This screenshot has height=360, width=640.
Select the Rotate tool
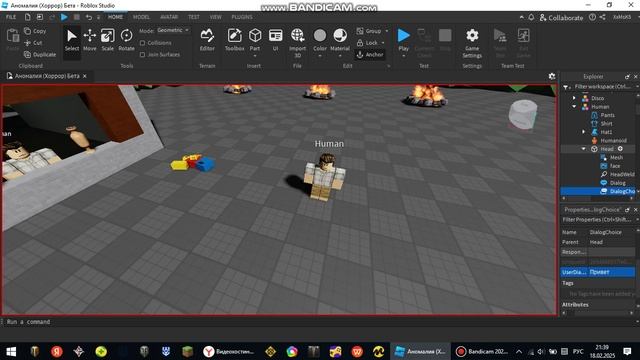point(126,40)
